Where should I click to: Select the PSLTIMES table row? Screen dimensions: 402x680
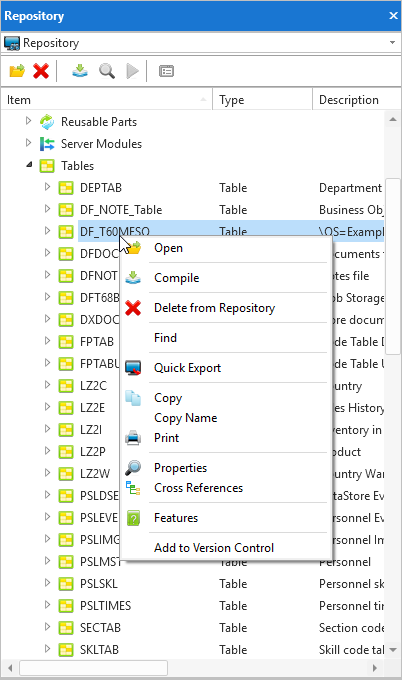pos(193,605)
